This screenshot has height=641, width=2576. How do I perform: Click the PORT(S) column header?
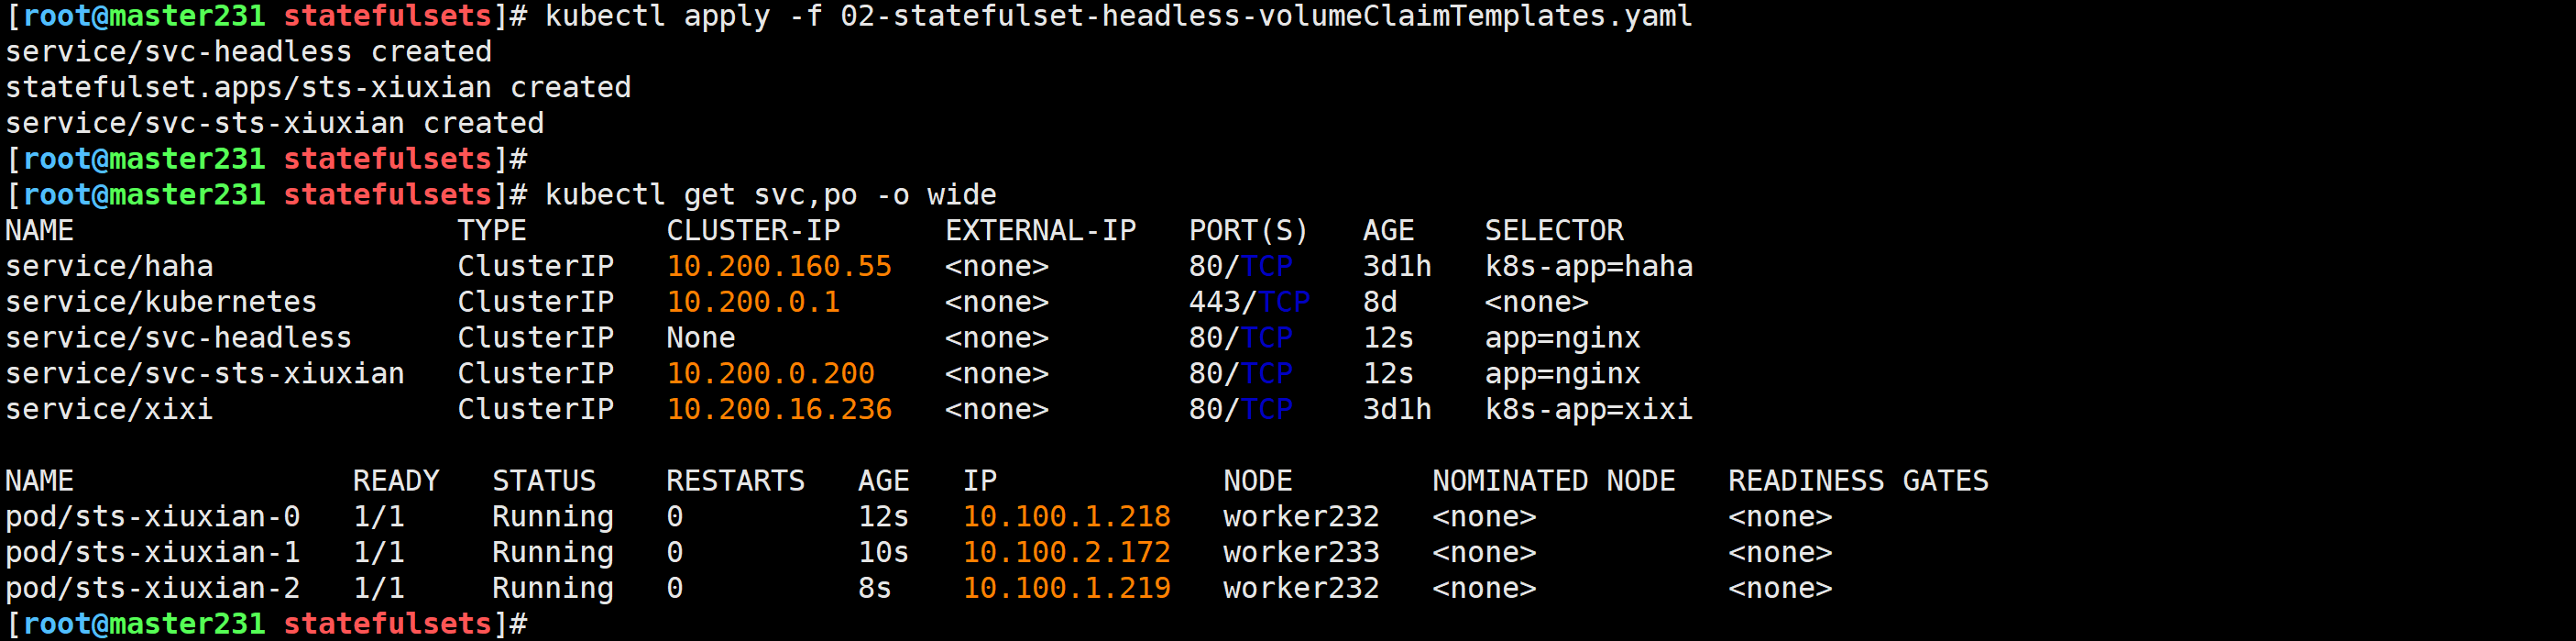tap(1248, 231)
